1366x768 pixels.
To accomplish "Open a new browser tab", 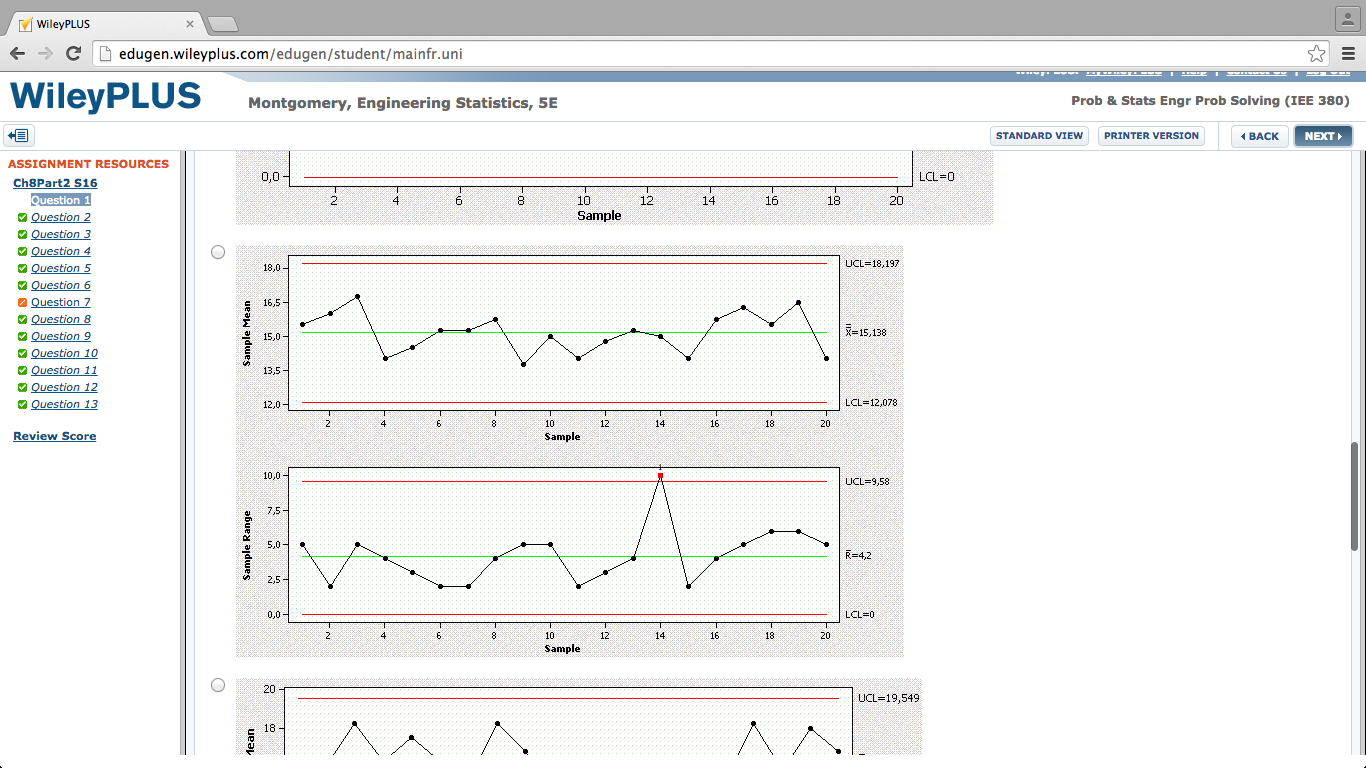I will click(222, 24).
